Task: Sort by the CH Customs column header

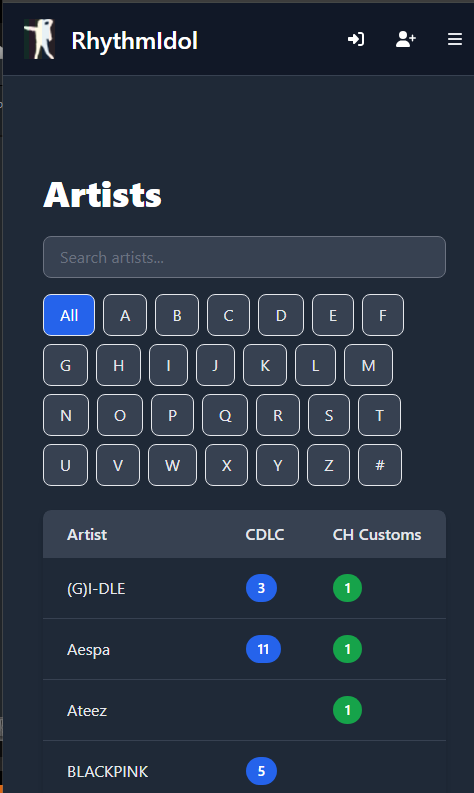Action: pos(377,535)
